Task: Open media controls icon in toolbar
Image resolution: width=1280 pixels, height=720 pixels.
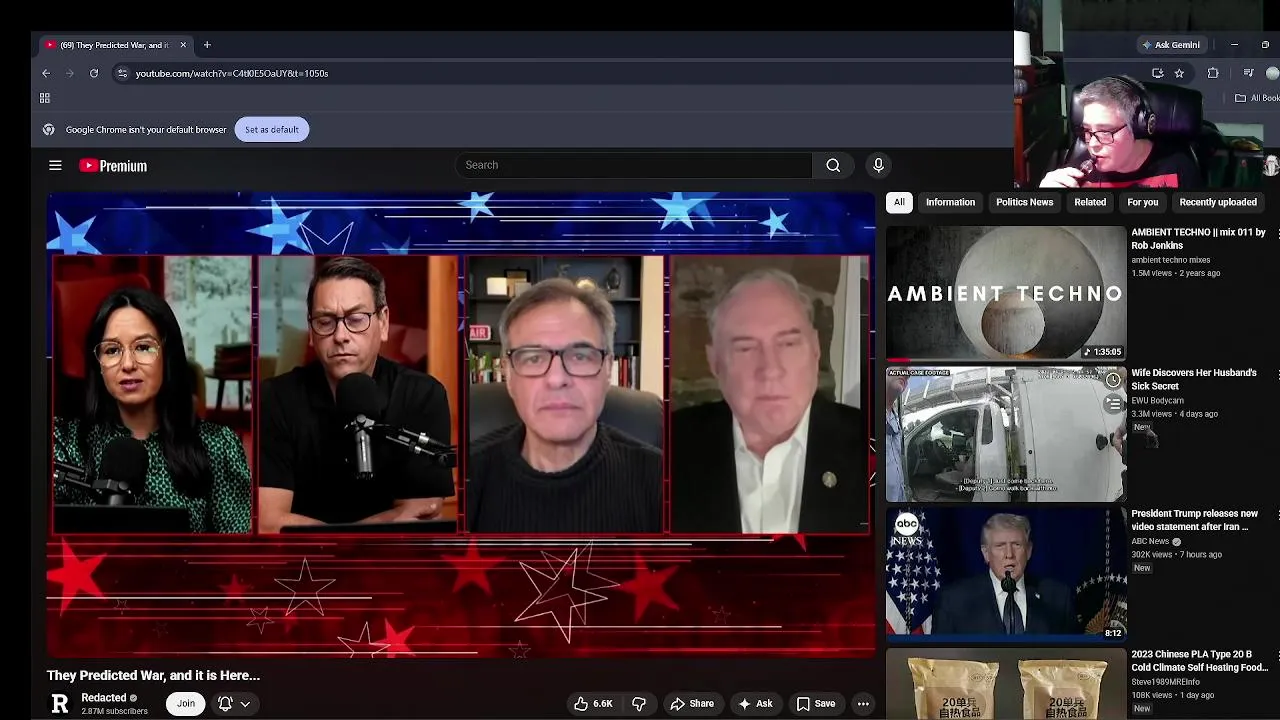Action: [x=1248, y=73]
